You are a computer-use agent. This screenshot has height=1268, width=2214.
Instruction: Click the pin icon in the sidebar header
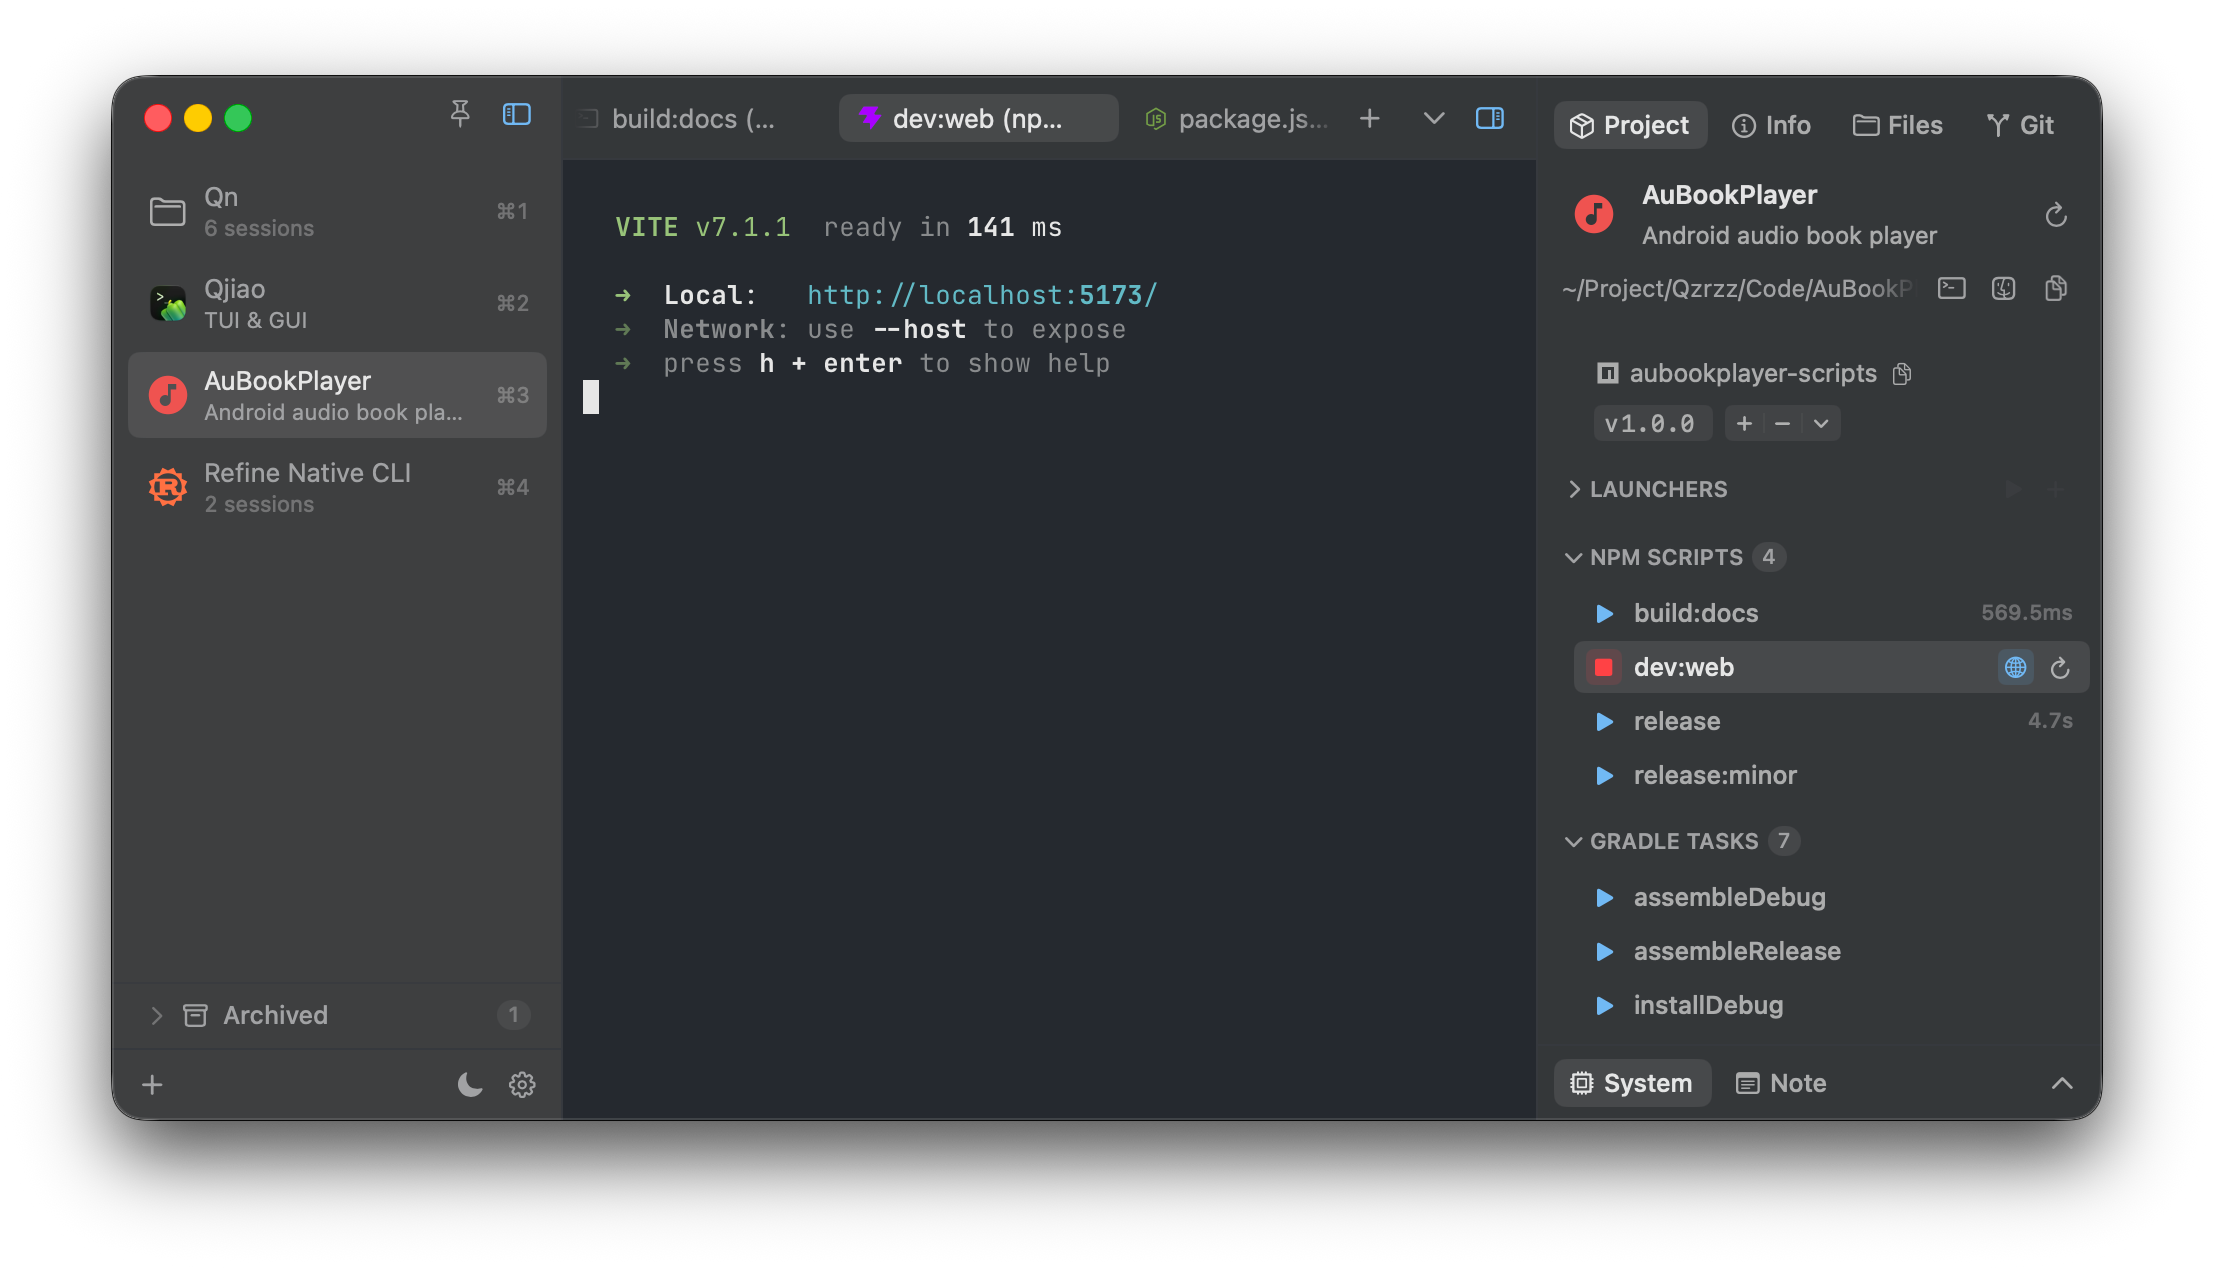click(x=460, y=114)
